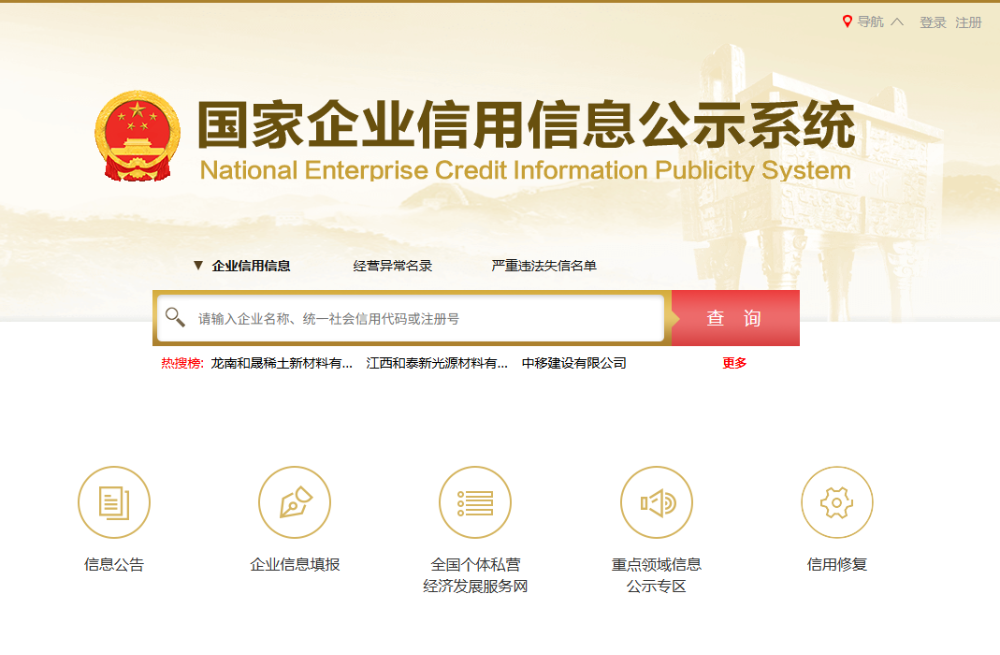
Task: Open the 信用修复 gear icon
Action: [837, 503]
